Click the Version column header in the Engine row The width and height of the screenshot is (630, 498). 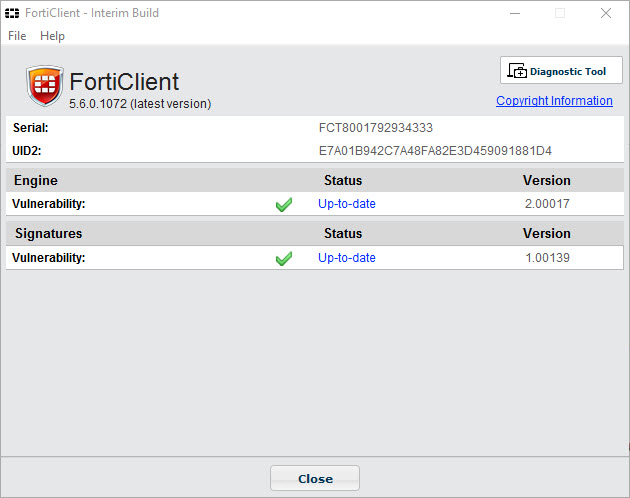pos(546,180)
